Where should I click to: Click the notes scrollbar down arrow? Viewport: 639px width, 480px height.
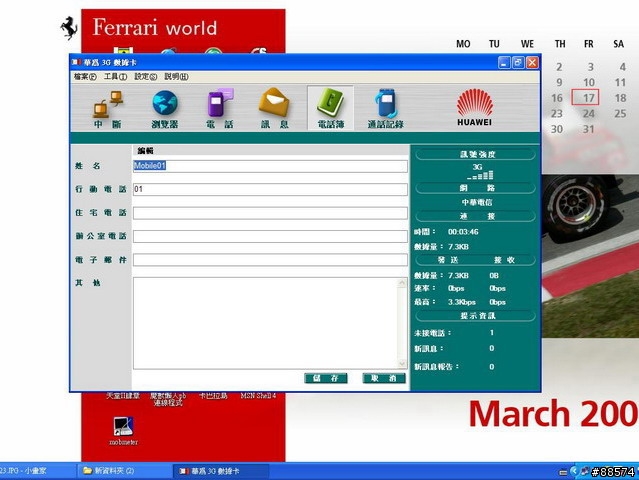tap(402, 364)
